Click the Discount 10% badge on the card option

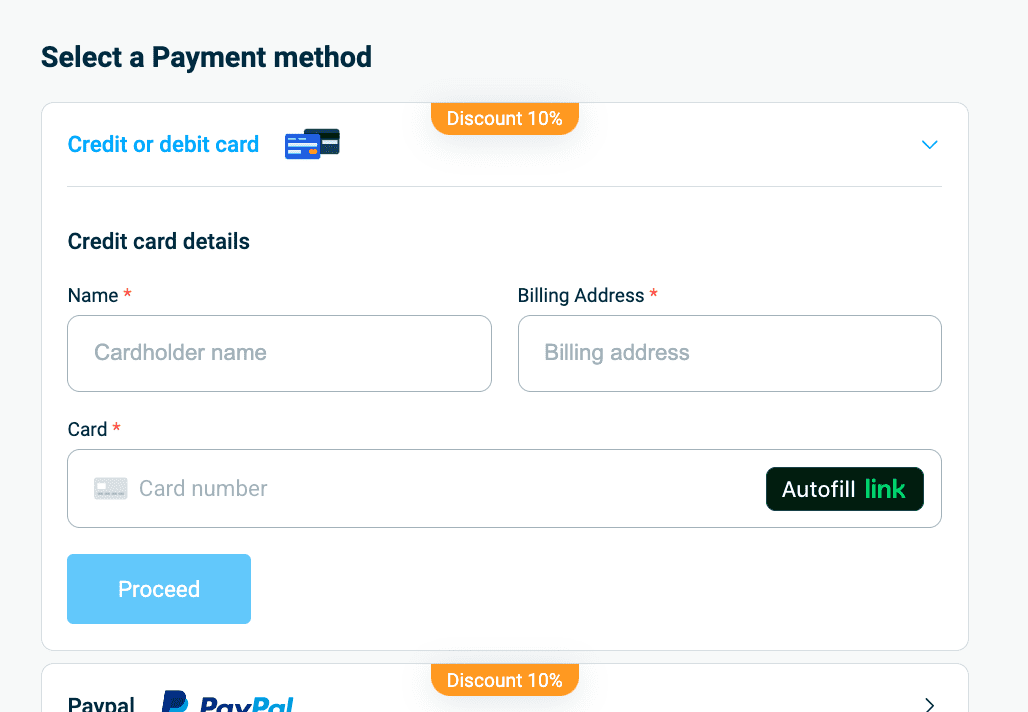[x=505, y=118]
